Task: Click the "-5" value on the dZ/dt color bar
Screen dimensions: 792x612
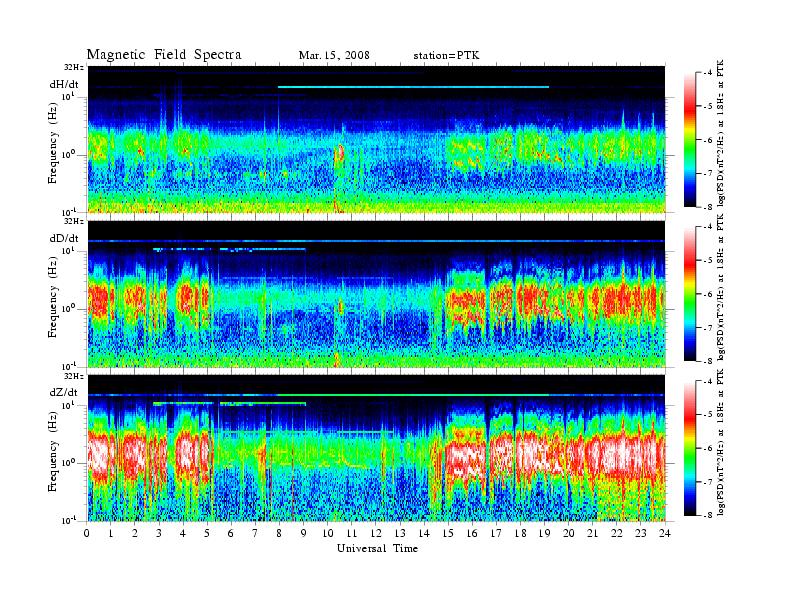Action: tap(708, 415)
